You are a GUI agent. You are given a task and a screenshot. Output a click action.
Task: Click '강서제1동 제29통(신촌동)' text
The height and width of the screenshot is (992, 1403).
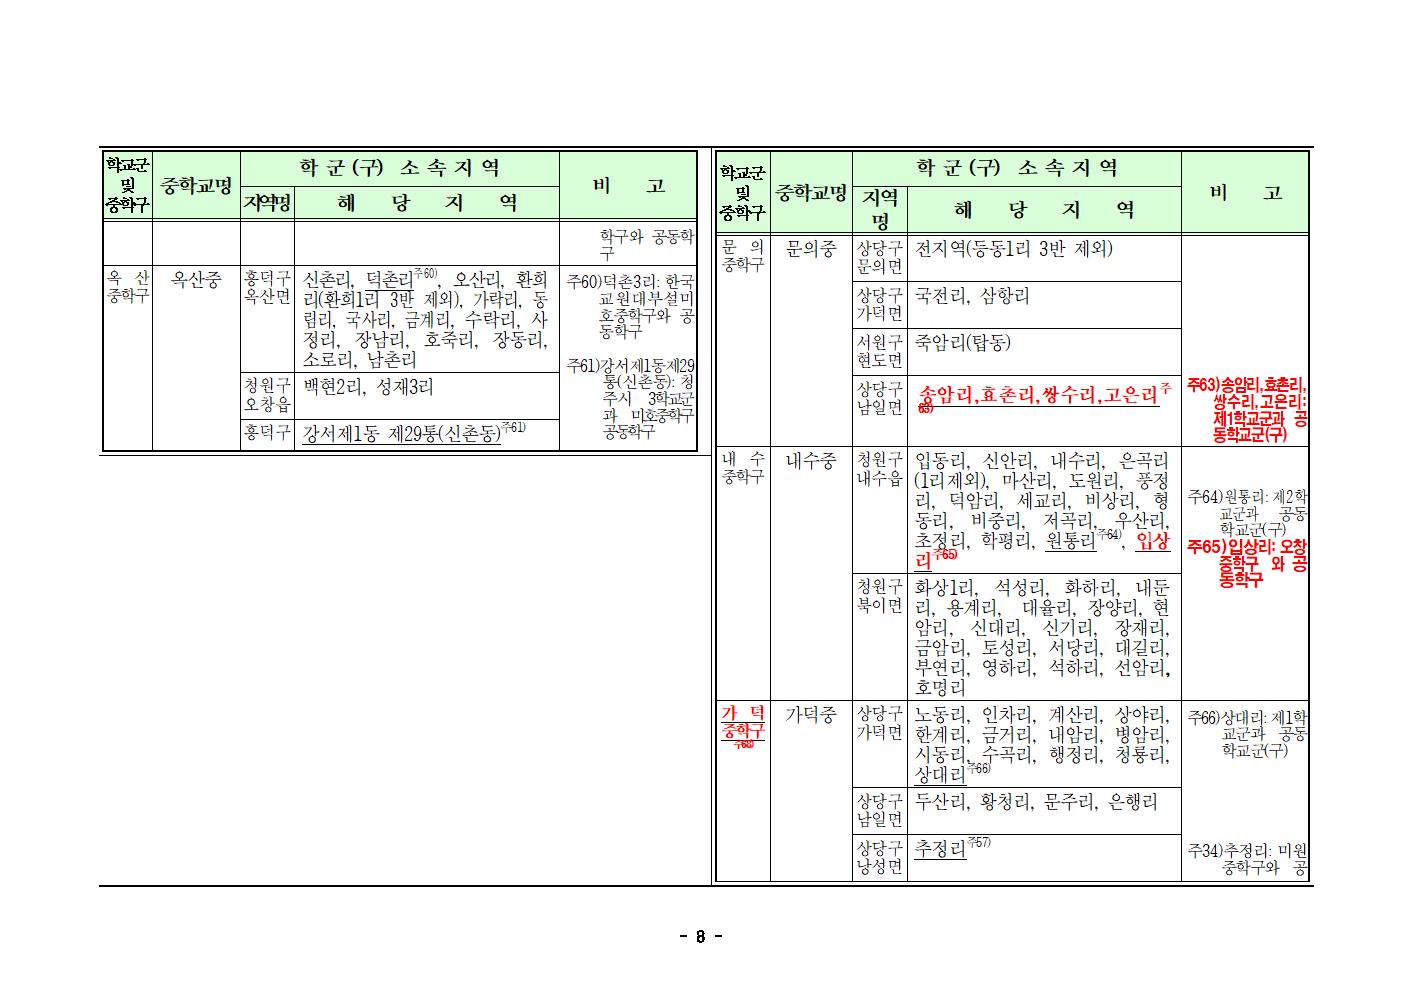tap(401, 434)
